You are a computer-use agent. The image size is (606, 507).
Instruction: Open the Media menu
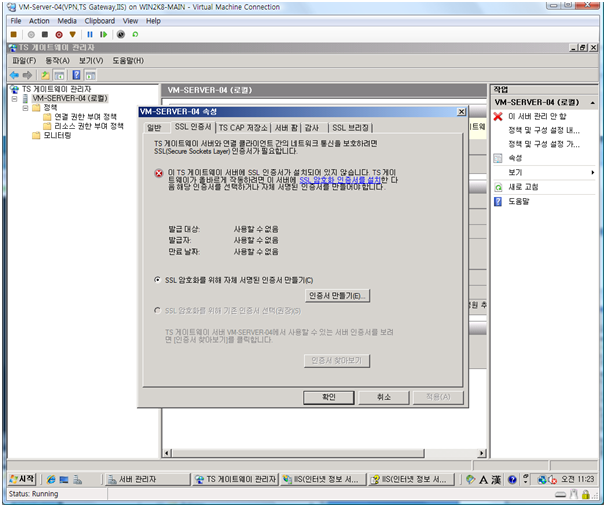[67, 21]
